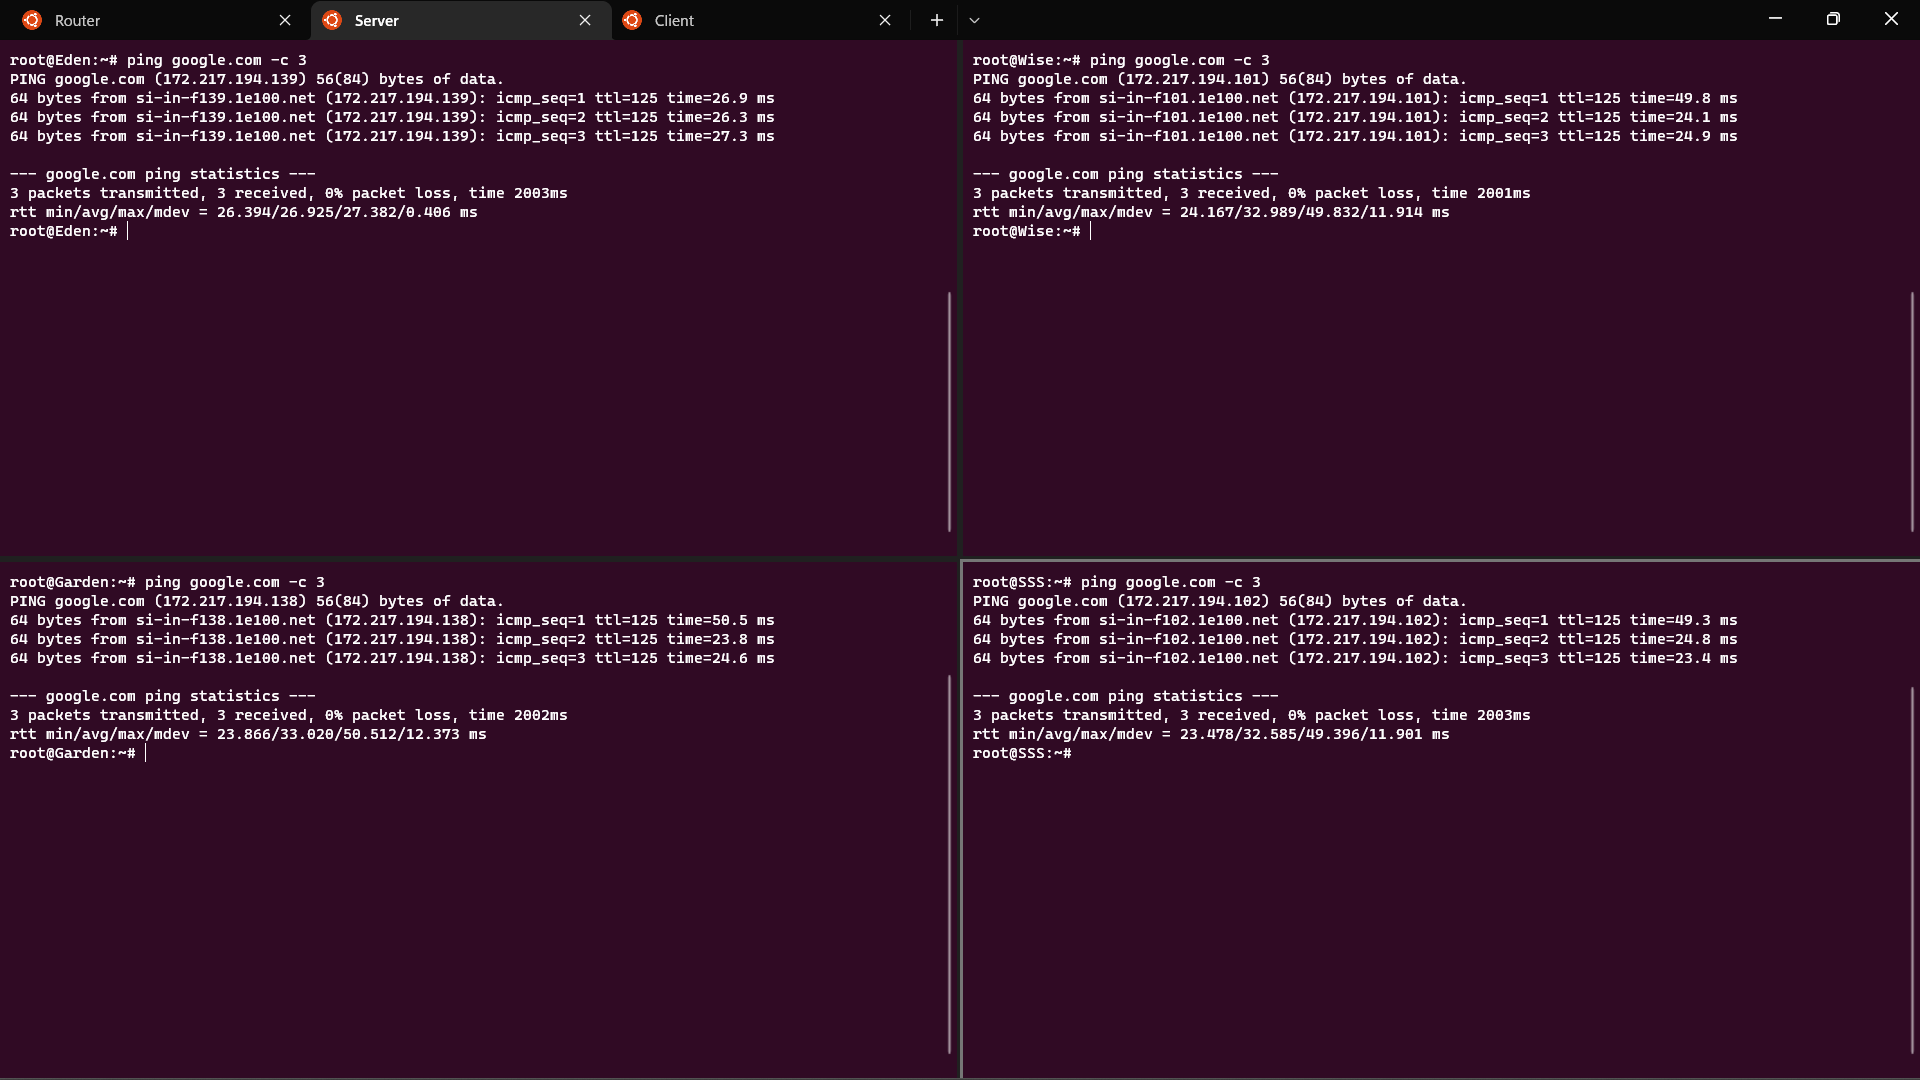The image size is (1920, 1080).
Task: Open a new terminal tab with the plus icon
Action: pos(936,19)
